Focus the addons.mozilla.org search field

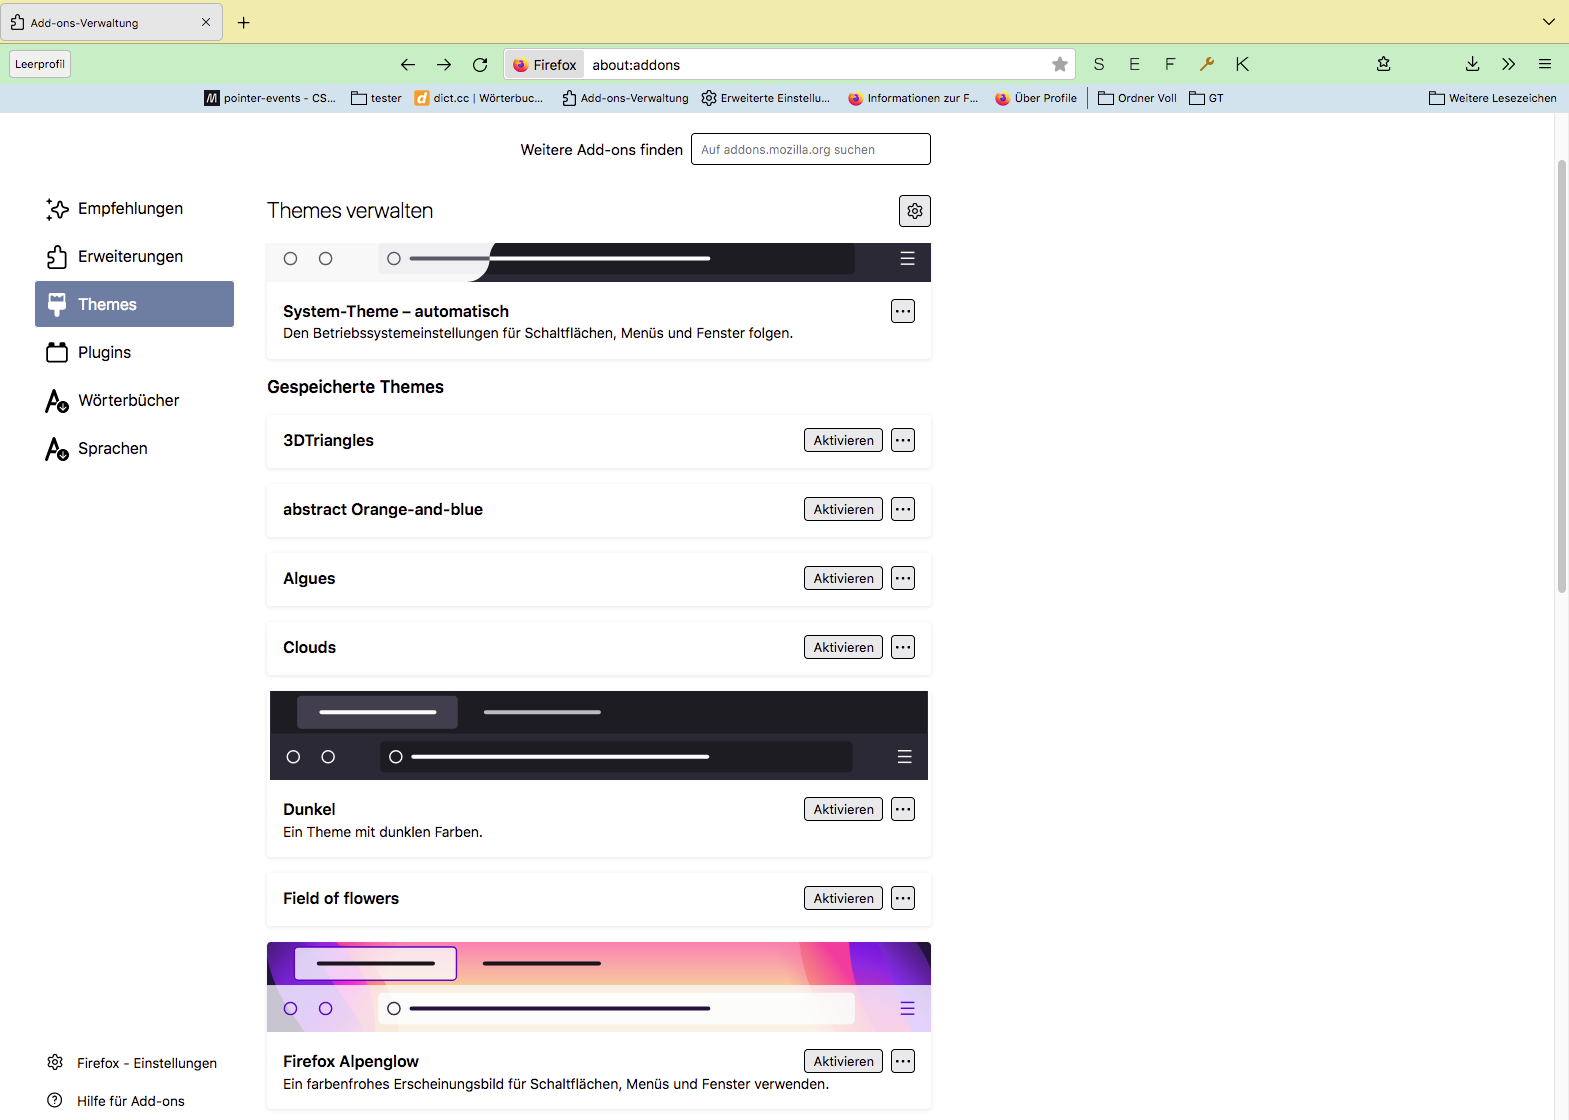(x=811, y=149)
